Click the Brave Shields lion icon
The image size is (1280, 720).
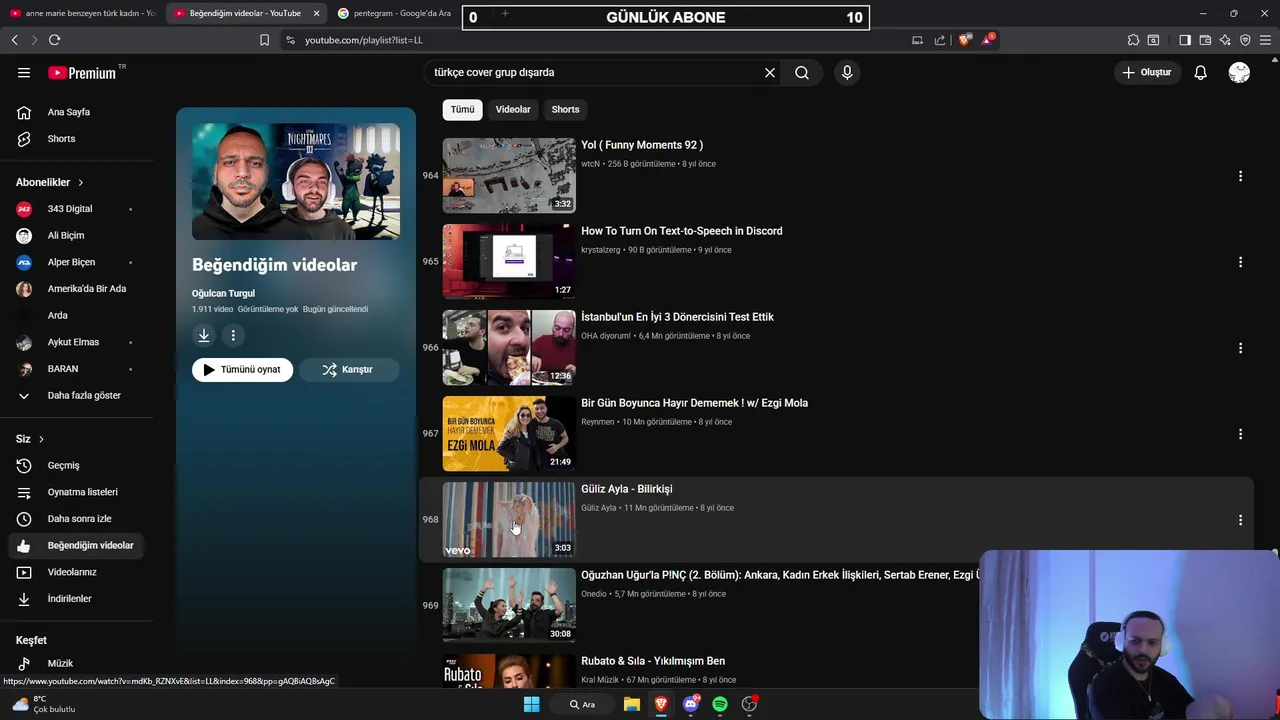click(x=965, y=40)
